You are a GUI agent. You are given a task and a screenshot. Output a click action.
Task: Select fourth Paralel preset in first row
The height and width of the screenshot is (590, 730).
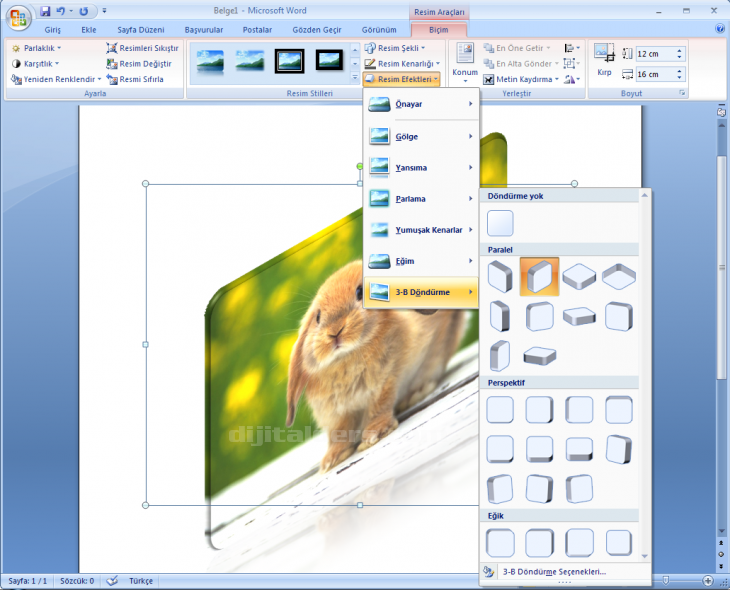coord(619,277)
